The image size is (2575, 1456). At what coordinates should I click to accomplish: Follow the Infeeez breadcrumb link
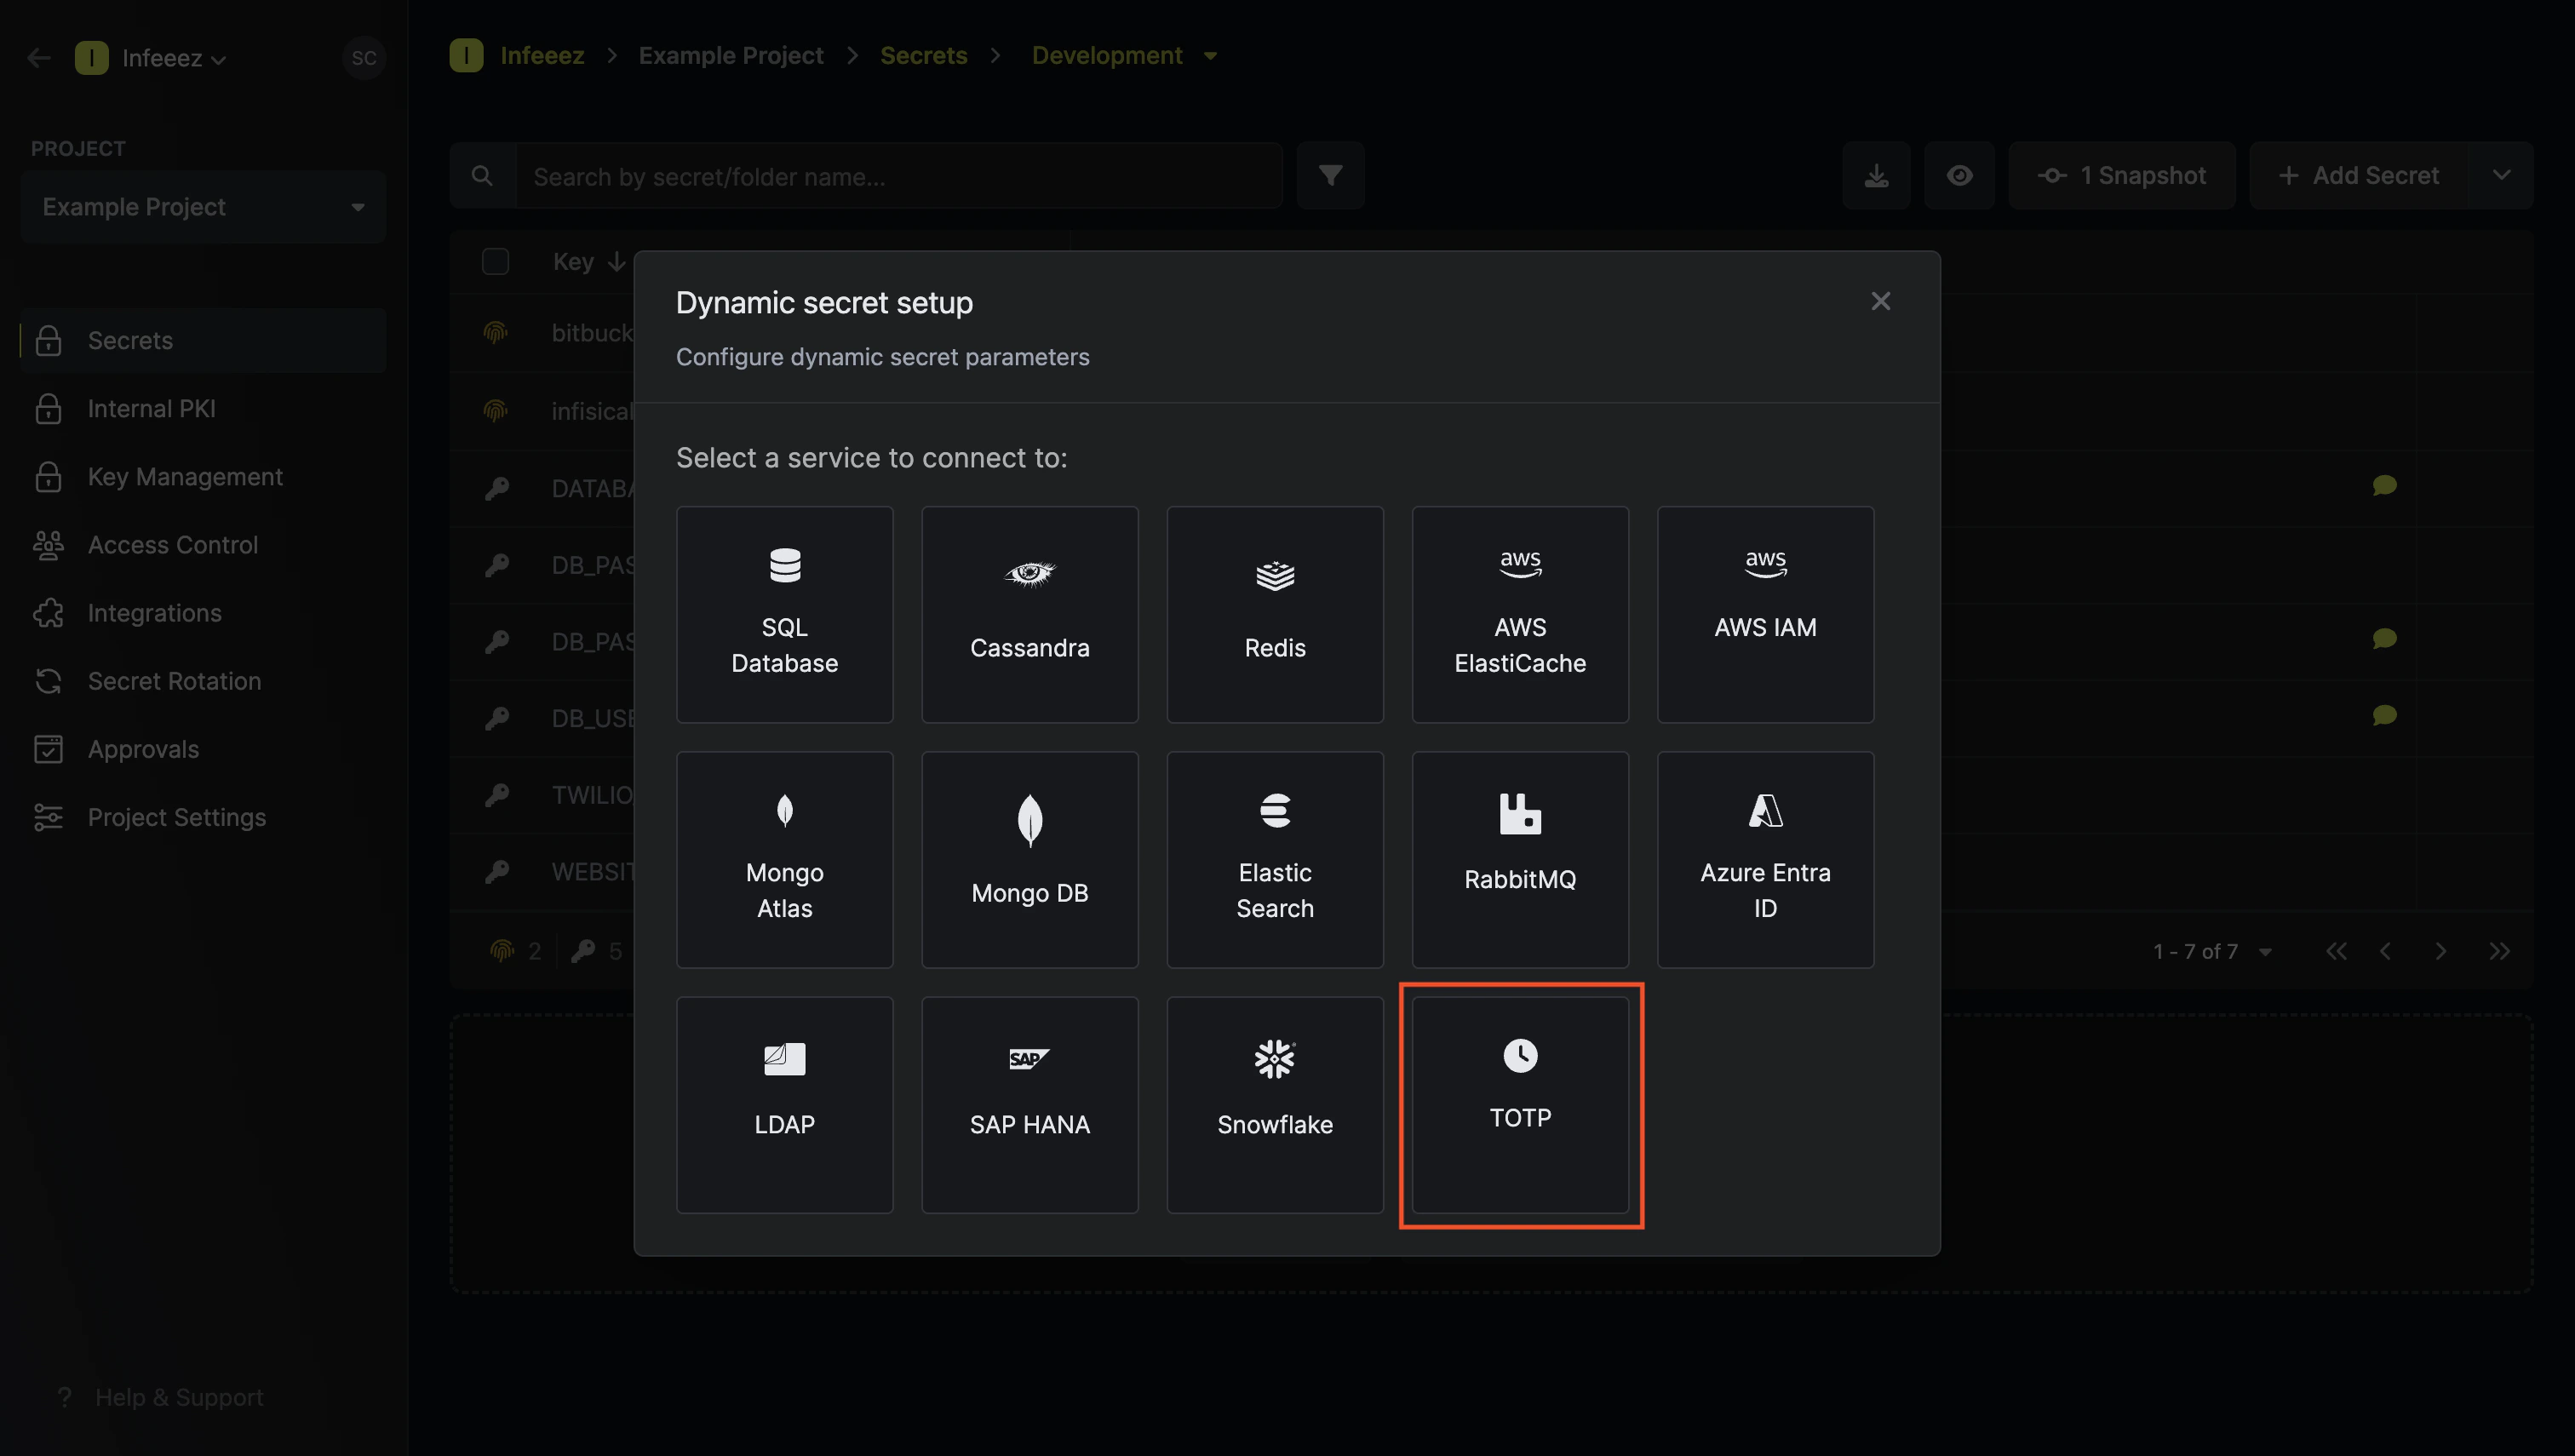(x=542, y=55)
